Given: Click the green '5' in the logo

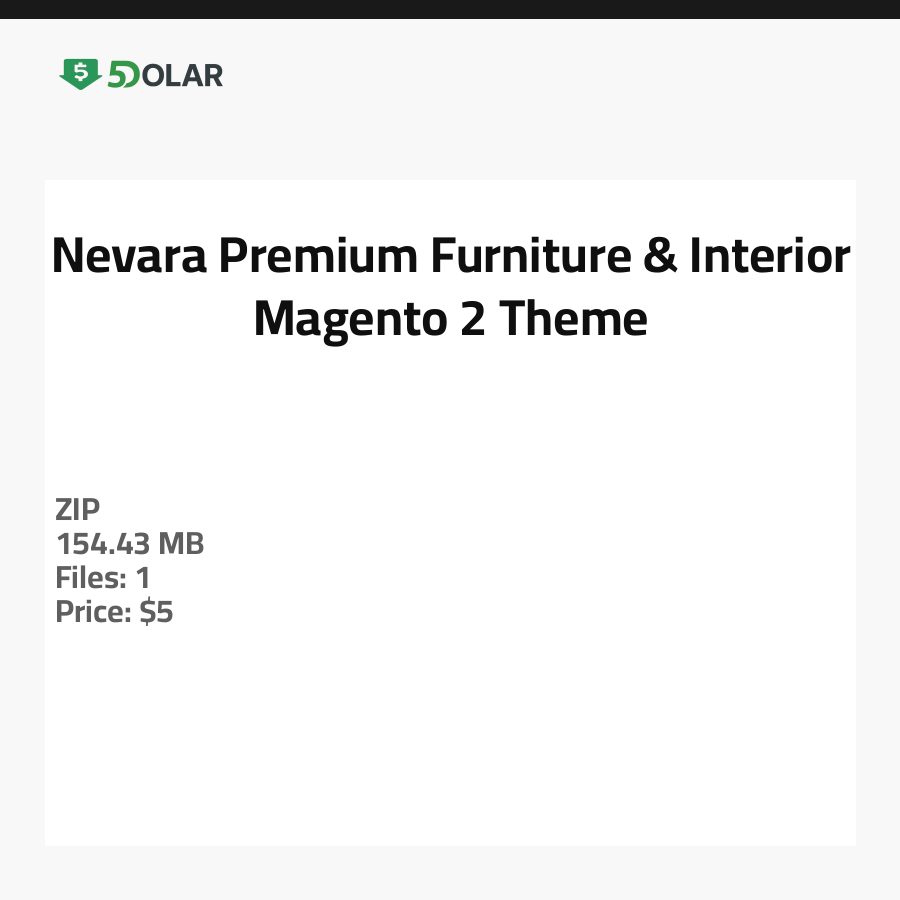Looking at the screenshot, I should click(x=118, y=75).
